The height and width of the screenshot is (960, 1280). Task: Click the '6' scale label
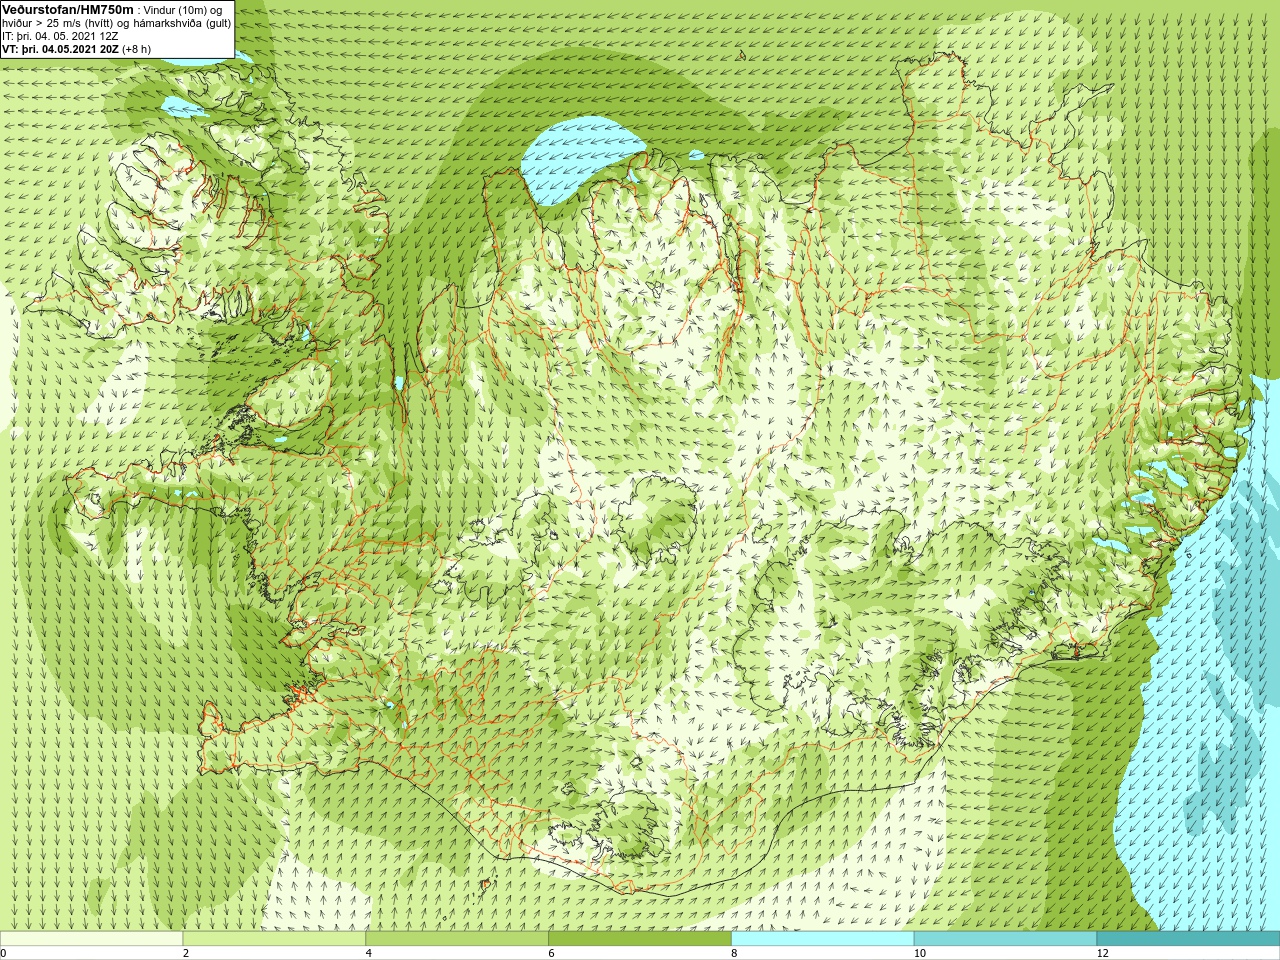point(551,953)
